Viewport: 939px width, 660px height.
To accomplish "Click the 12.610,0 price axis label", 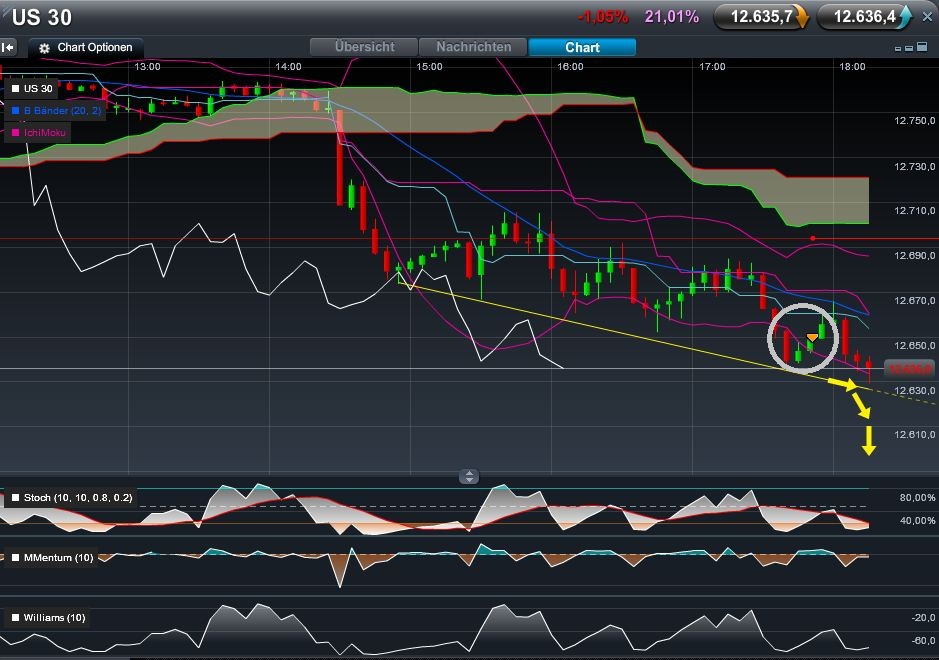I will click(x=914, y=435).
